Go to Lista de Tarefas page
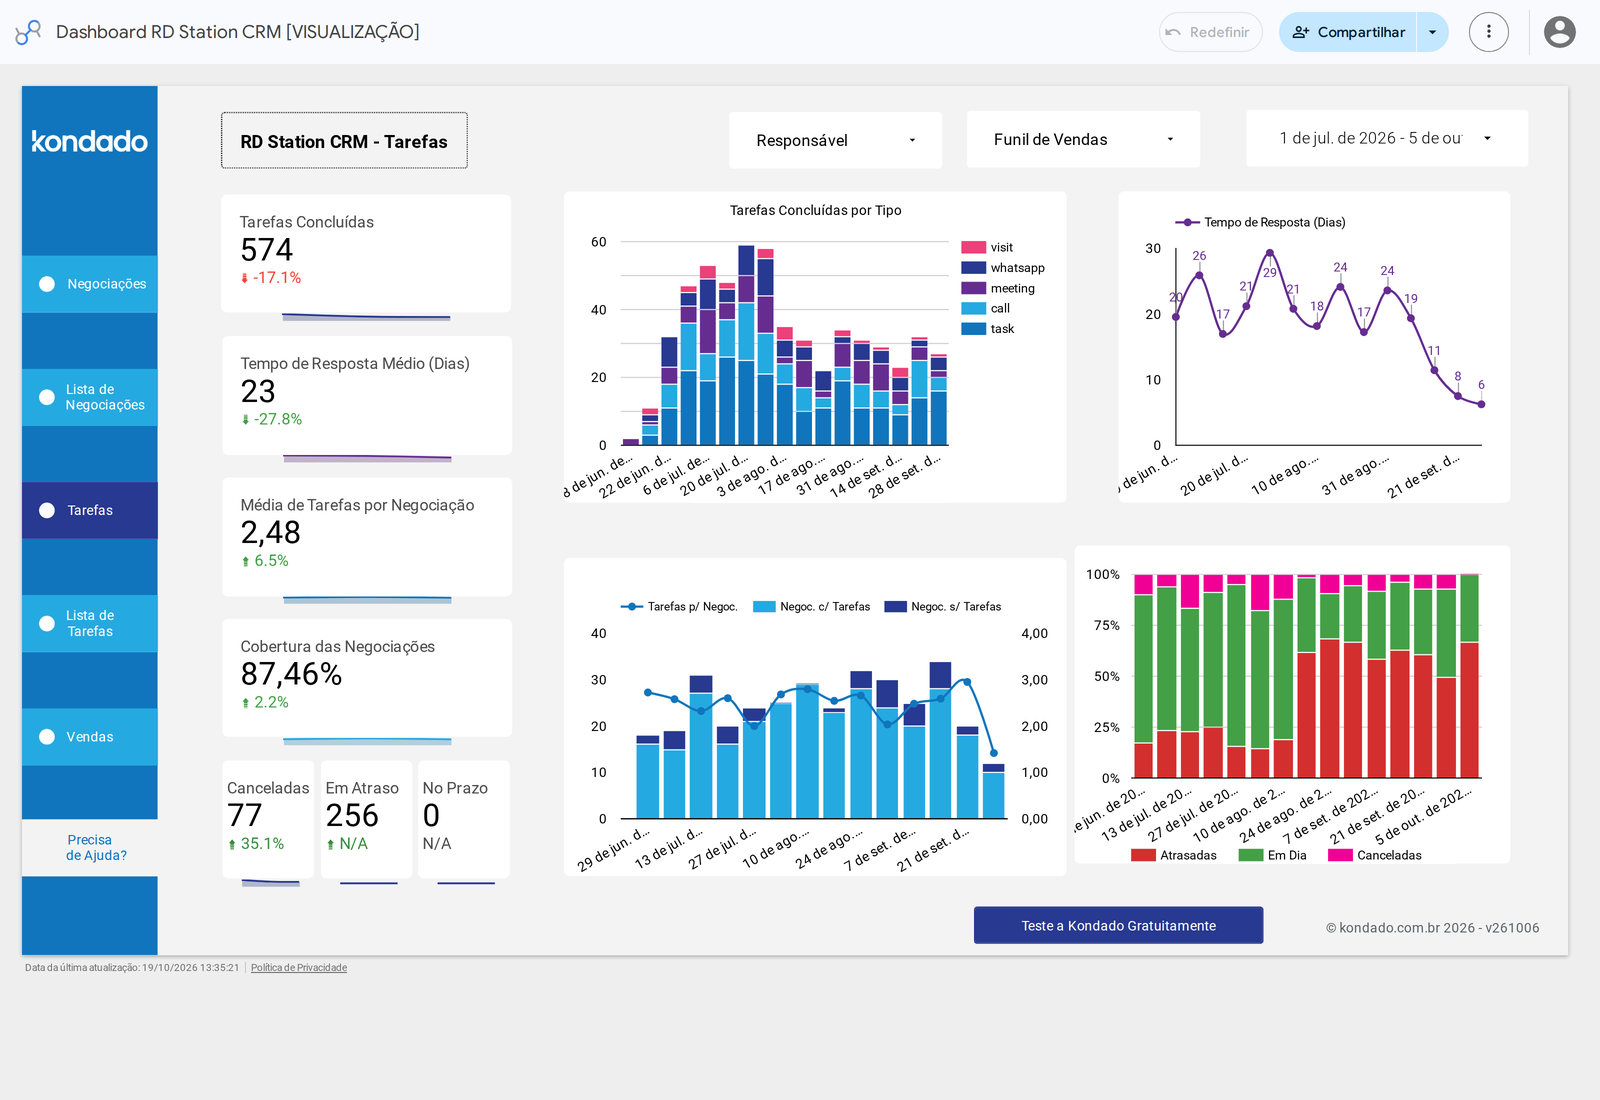This screenshot has height=1100, width=1600. click(x=90, y=623)
